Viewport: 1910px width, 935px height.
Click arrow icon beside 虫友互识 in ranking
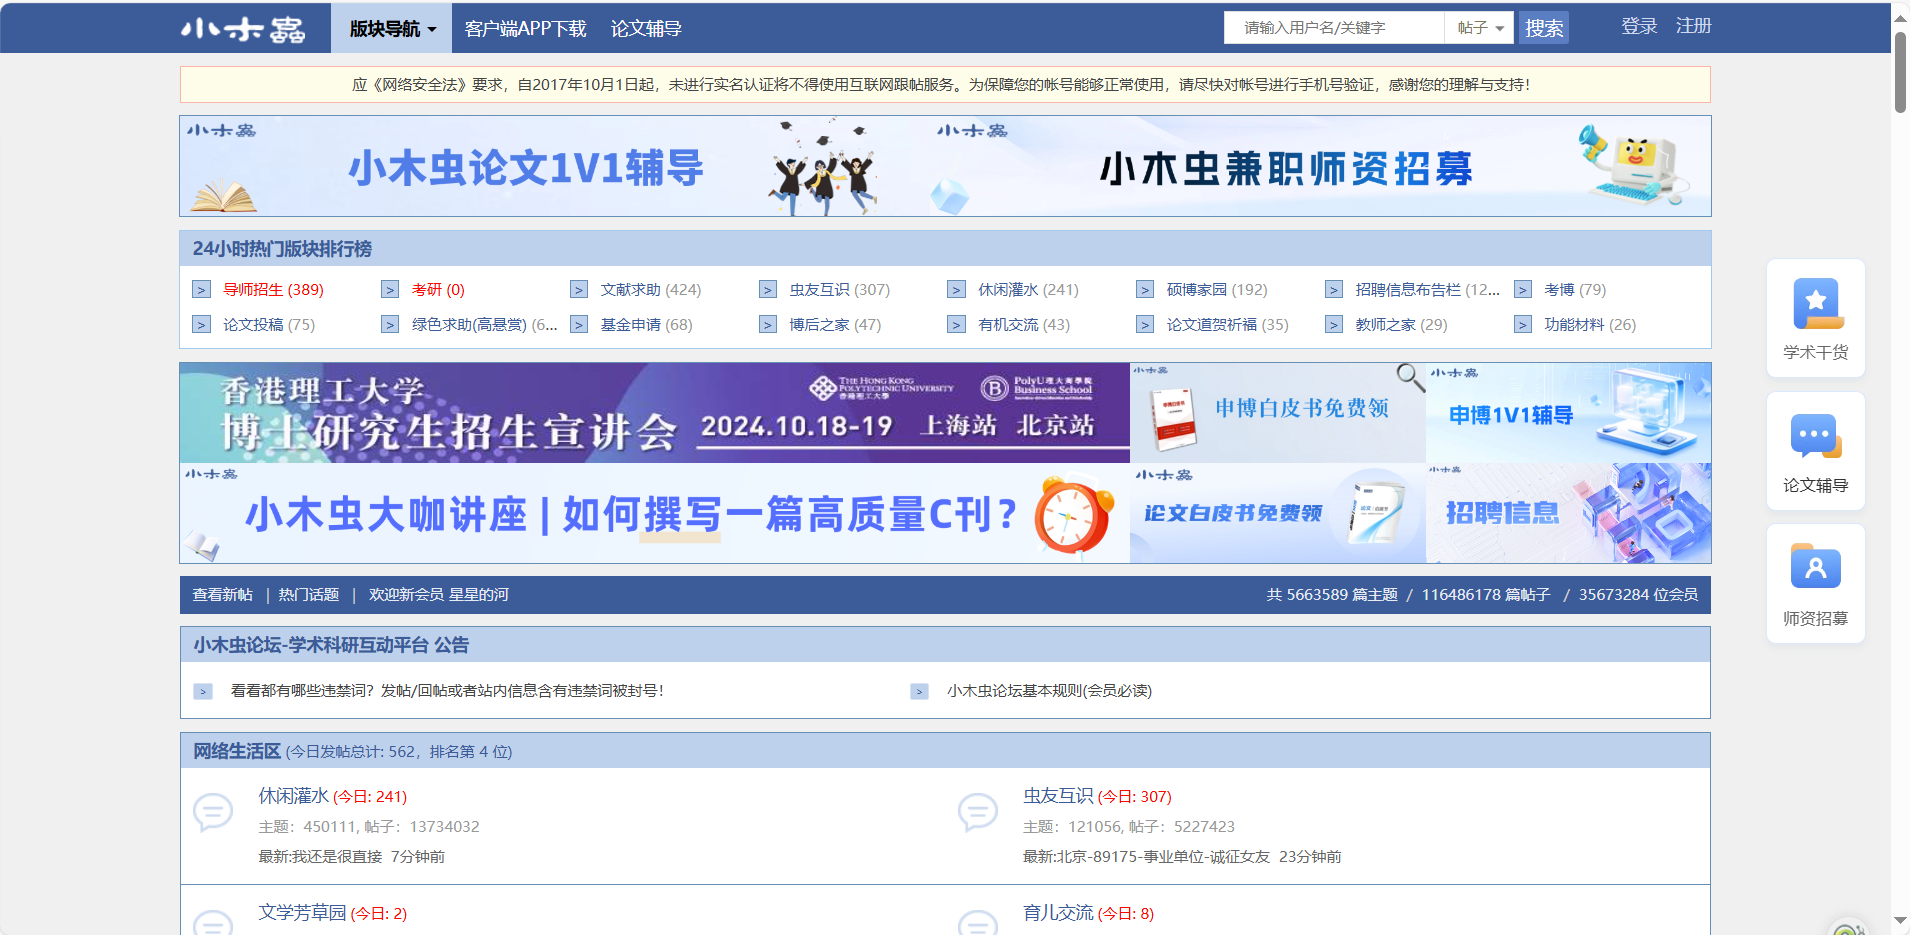coord(768,290)
